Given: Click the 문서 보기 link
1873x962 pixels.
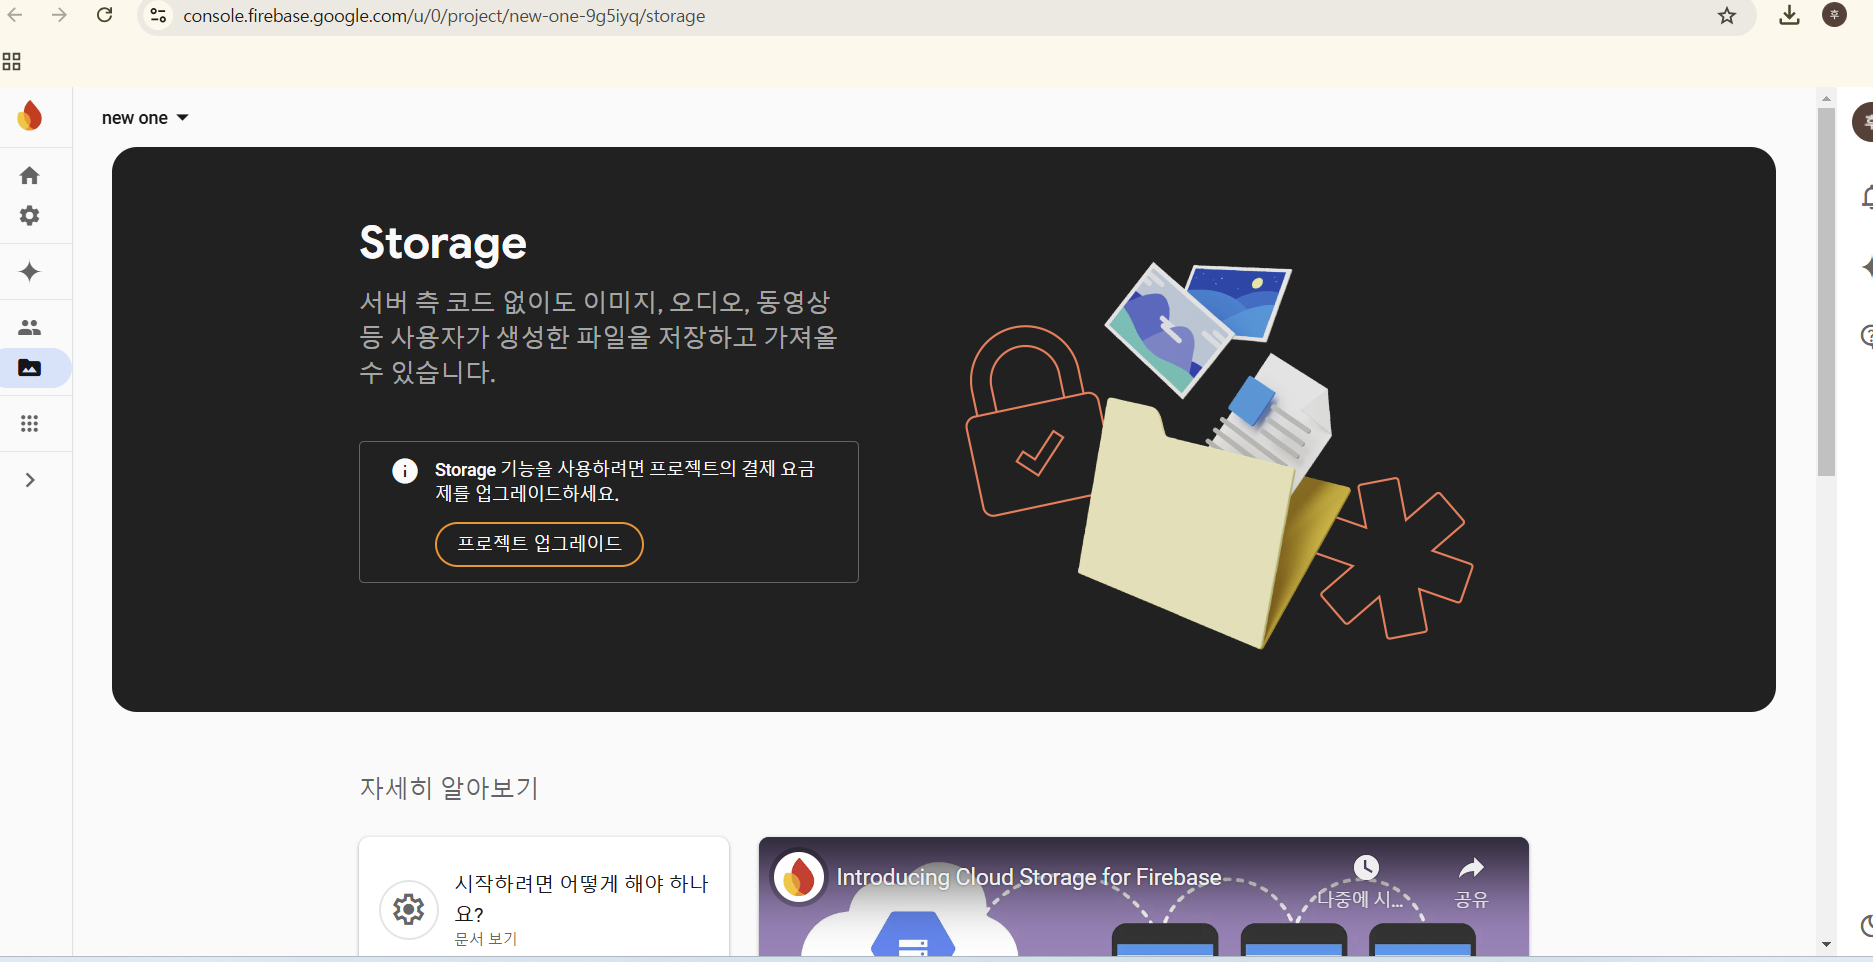Looking at the screenshot, I should tap(486, 939).
